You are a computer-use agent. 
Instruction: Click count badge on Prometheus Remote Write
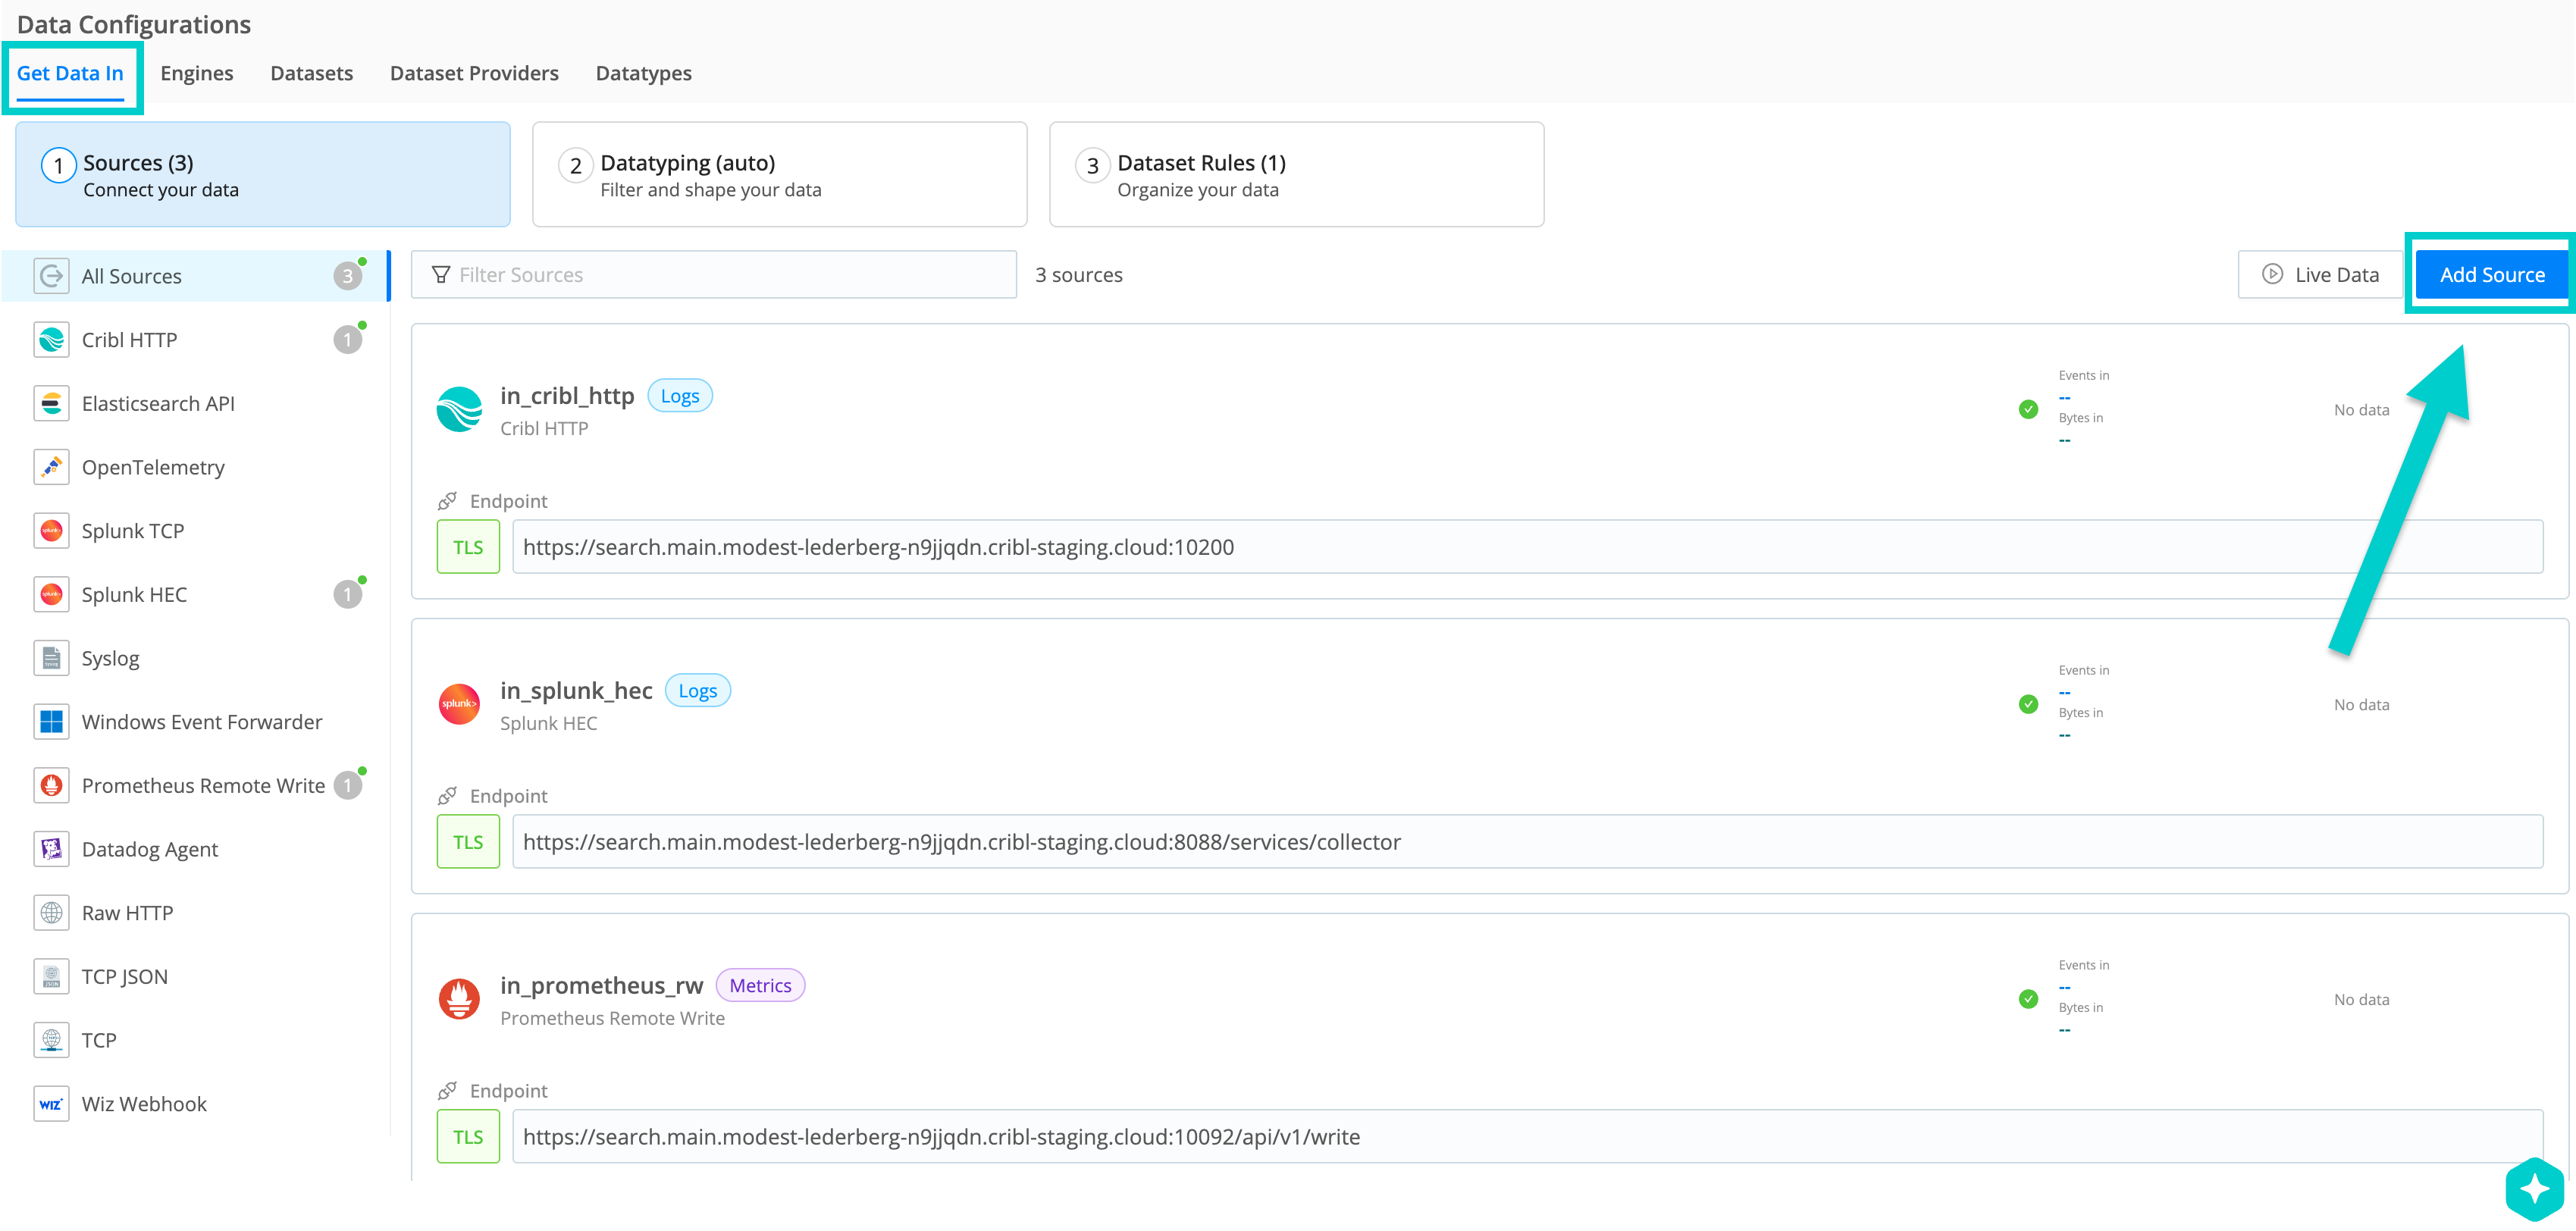[347, 786]
